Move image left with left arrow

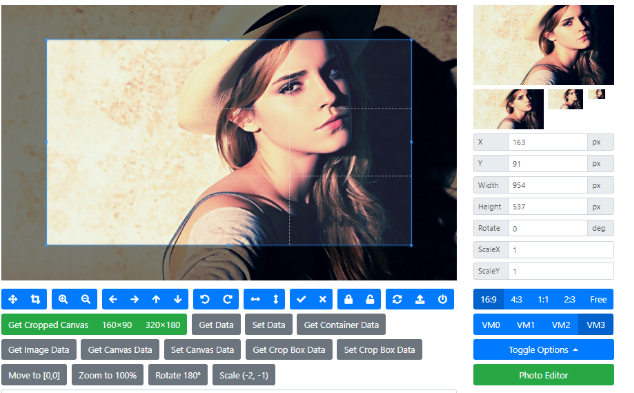113,299
